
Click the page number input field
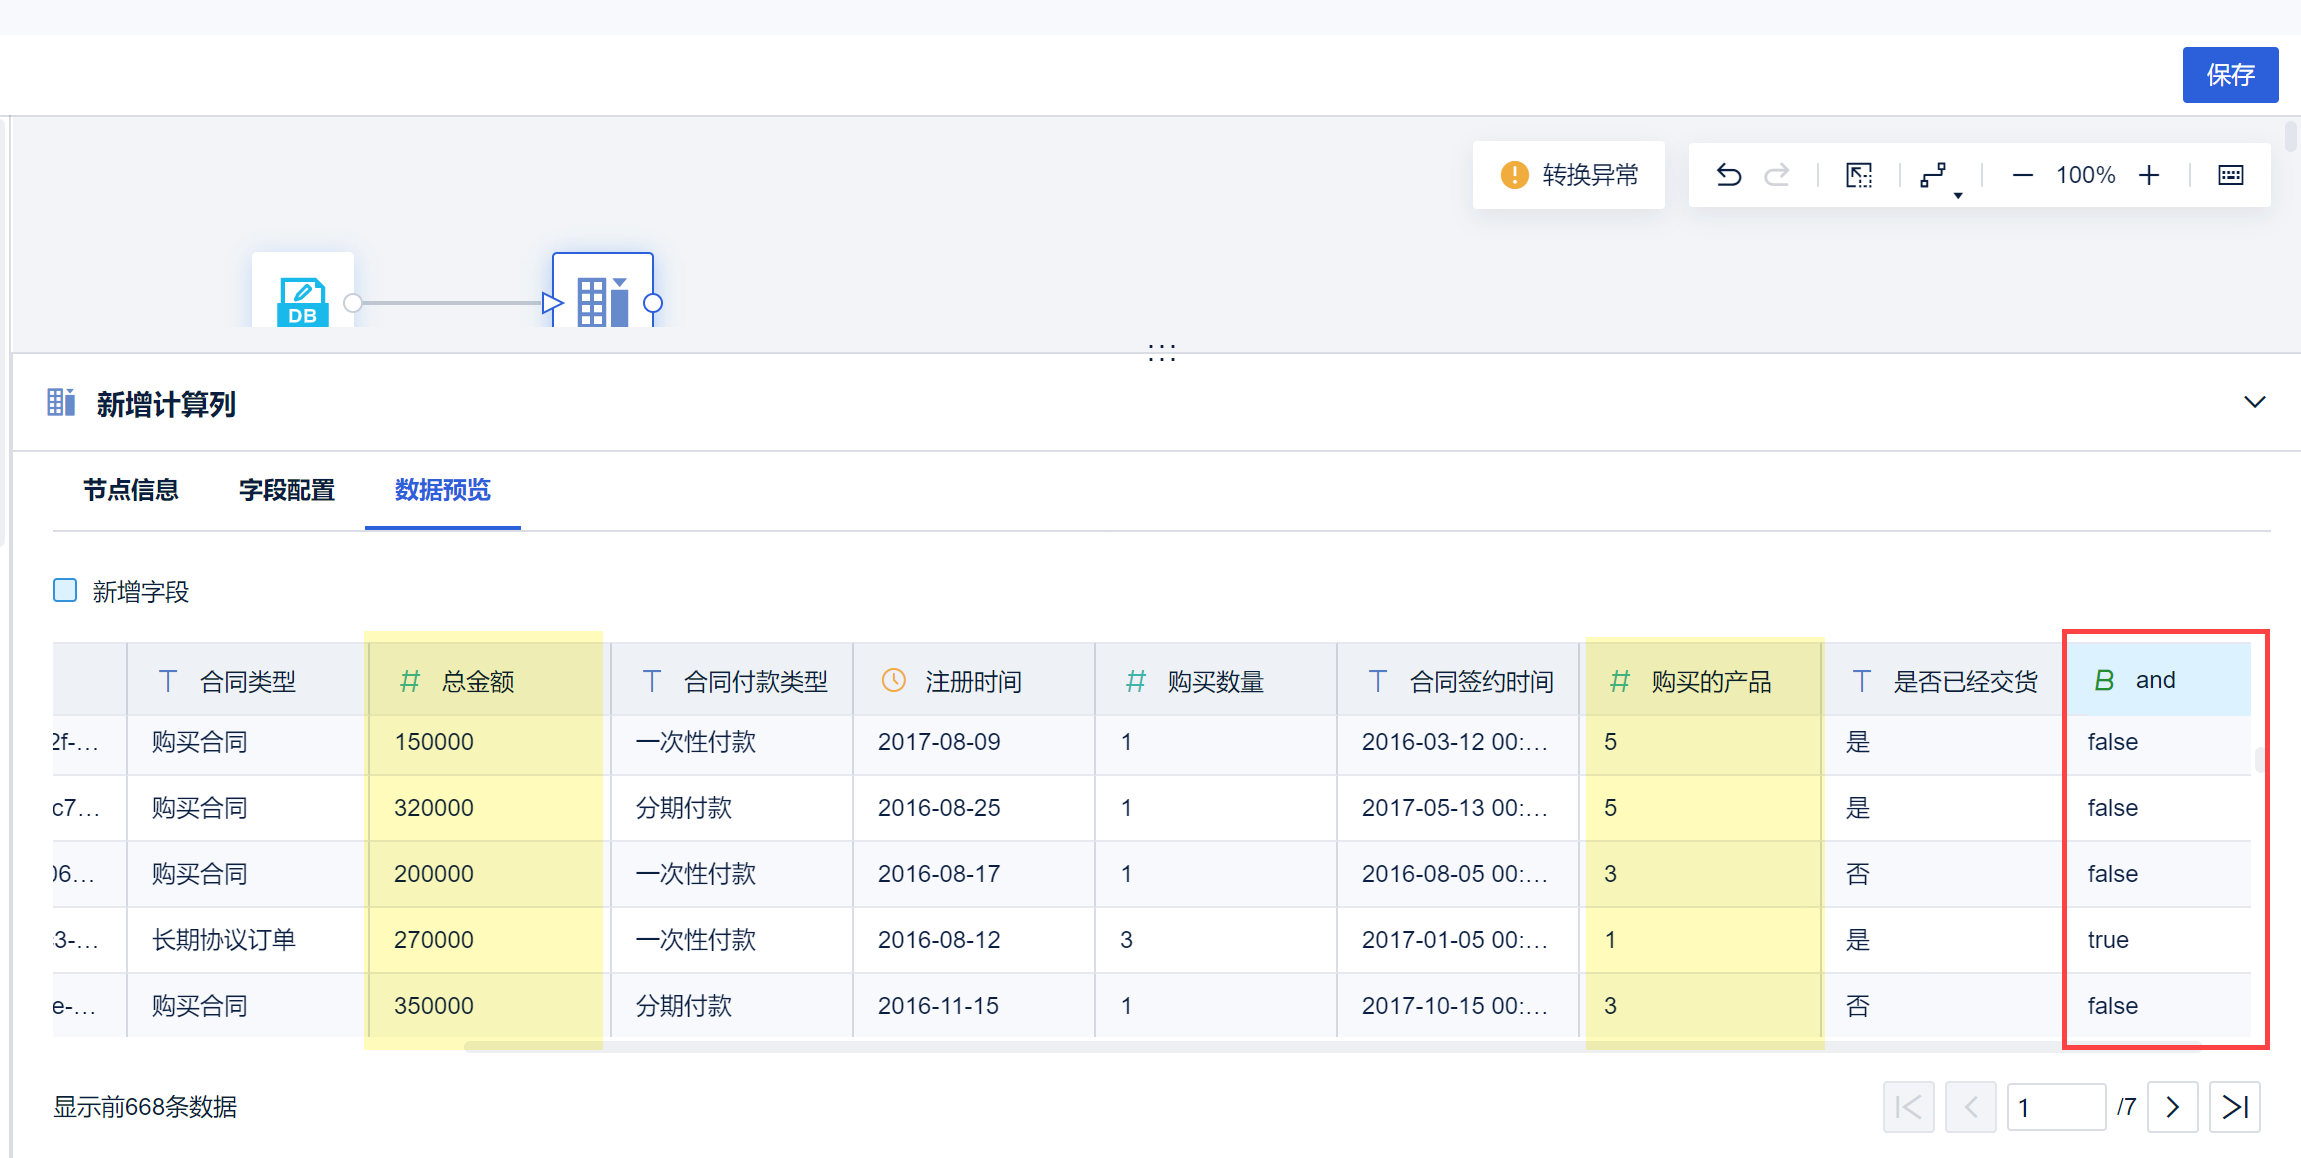pos(2055,1107)
